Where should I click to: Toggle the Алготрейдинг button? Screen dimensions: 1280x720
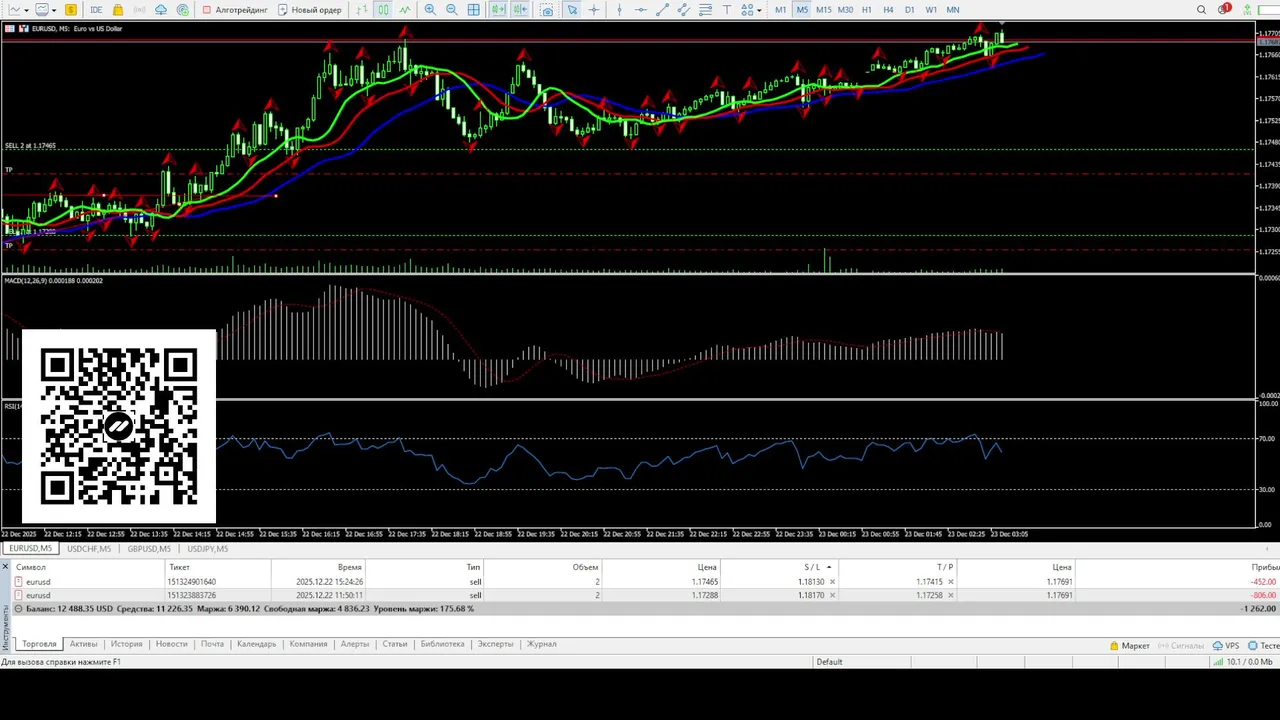(x=235, y=10)
